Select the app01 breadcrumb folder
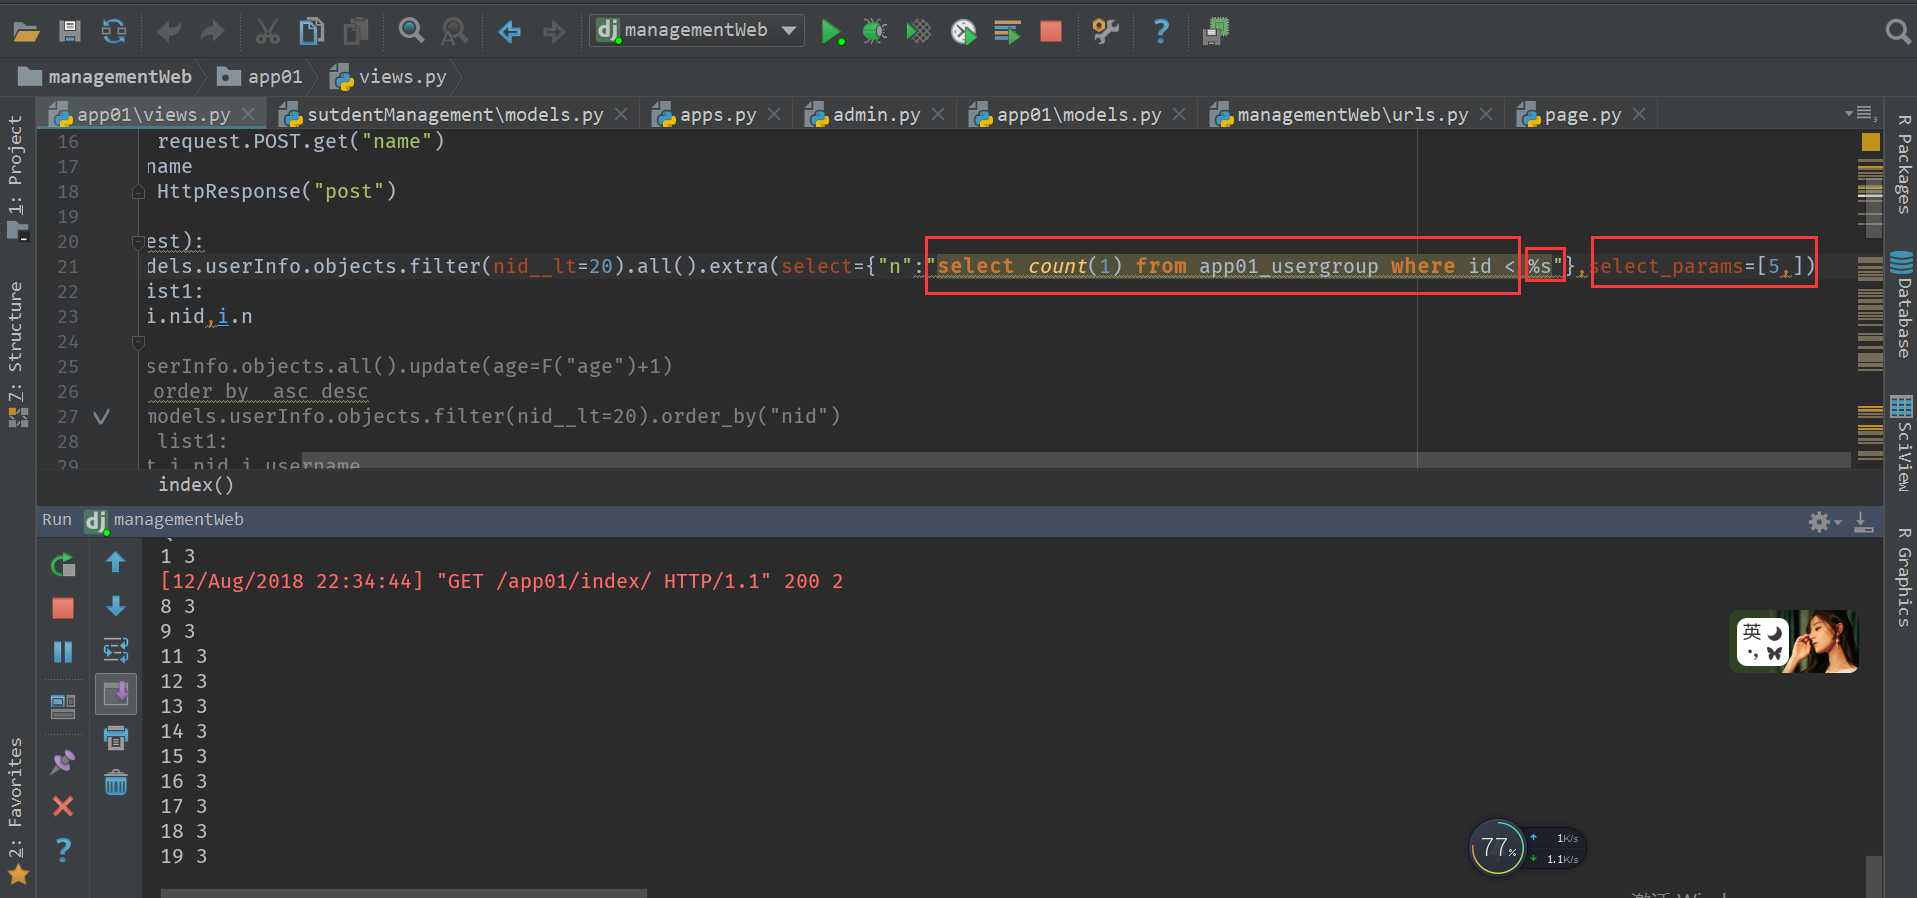 pyautogui.click(x=260, y=77)
